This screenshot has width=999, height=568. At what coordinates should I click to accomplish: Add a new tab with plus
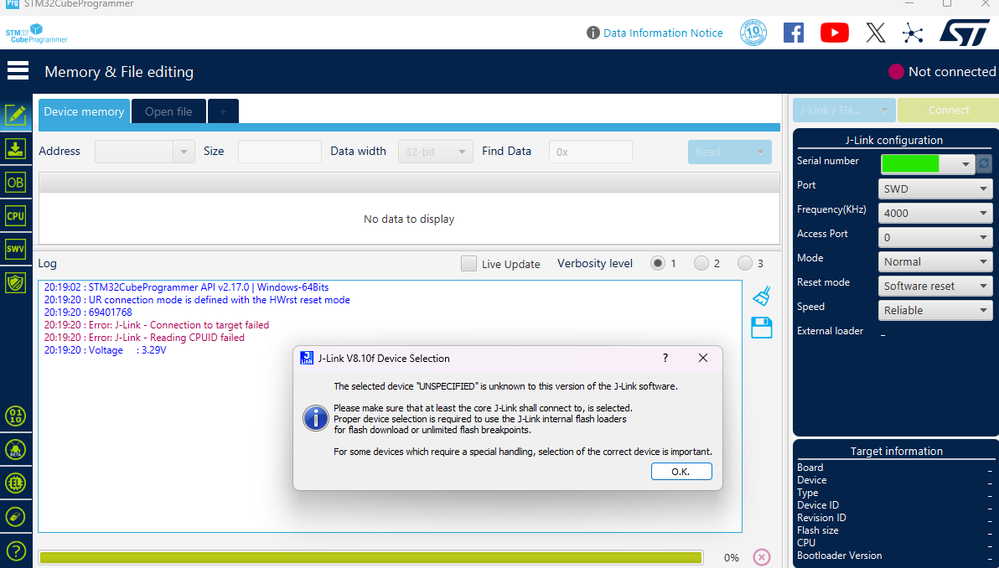click(223, 111)
